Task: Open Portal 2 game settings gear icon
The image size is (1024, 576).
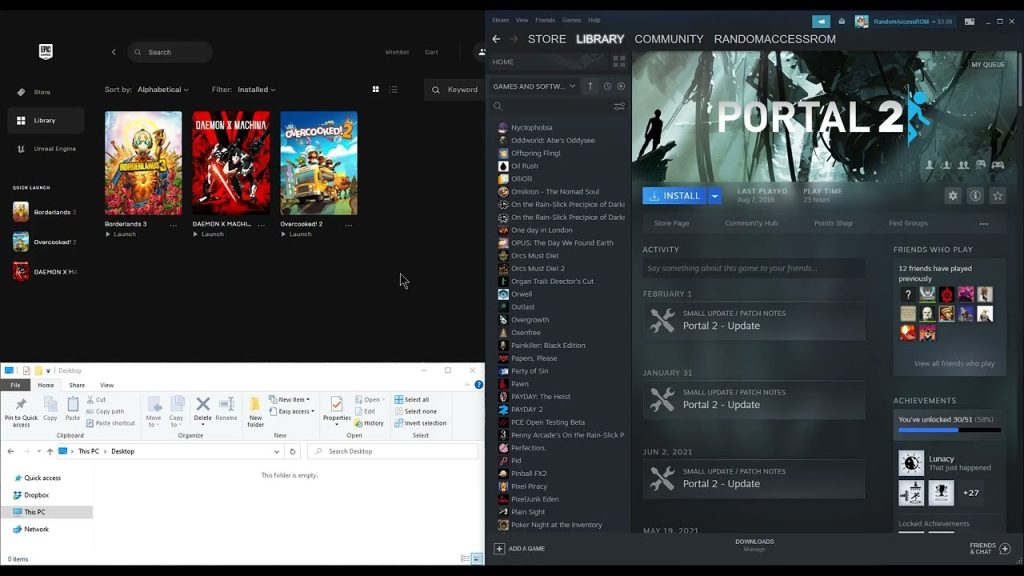Action: tap(953, 196)
